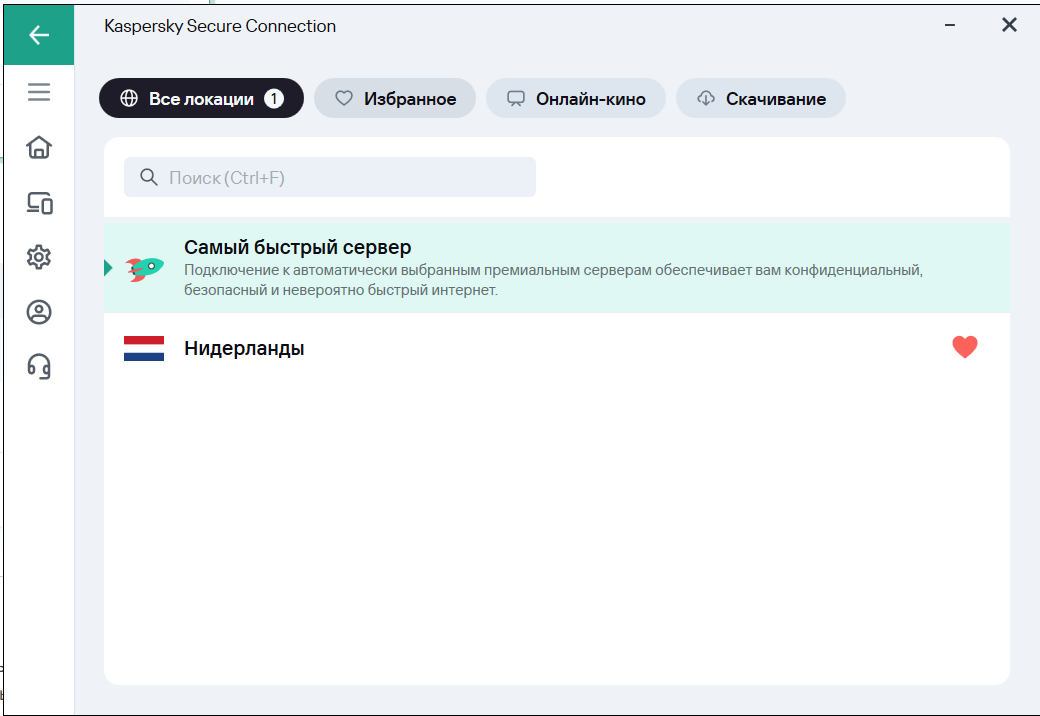Open the account profile icon
The image size is (1040, 716).
pos(39,312)
